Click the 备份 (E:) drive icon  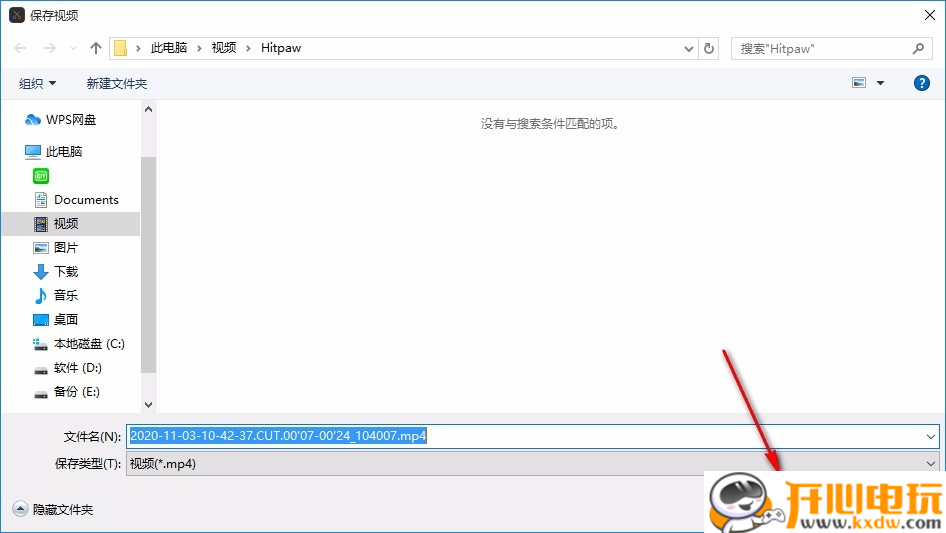[40, 394]
